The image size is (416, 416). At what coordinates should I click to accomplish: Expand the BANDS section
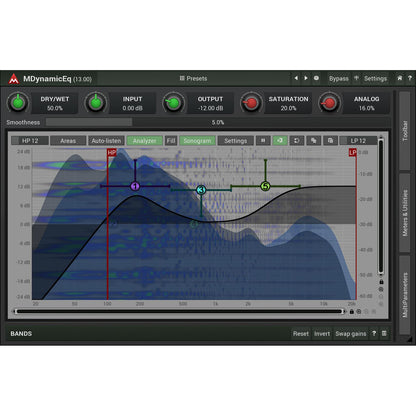click(x=21, y=333)
